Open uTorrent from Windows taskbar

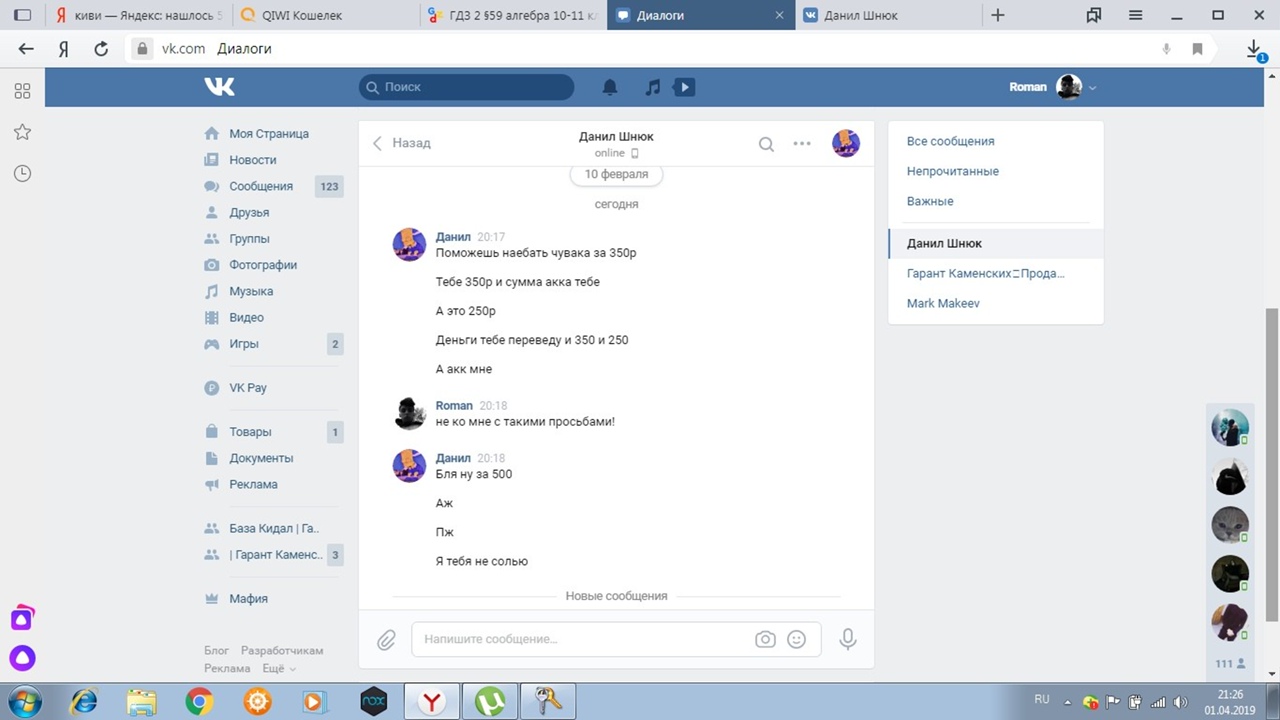(489, 702)
